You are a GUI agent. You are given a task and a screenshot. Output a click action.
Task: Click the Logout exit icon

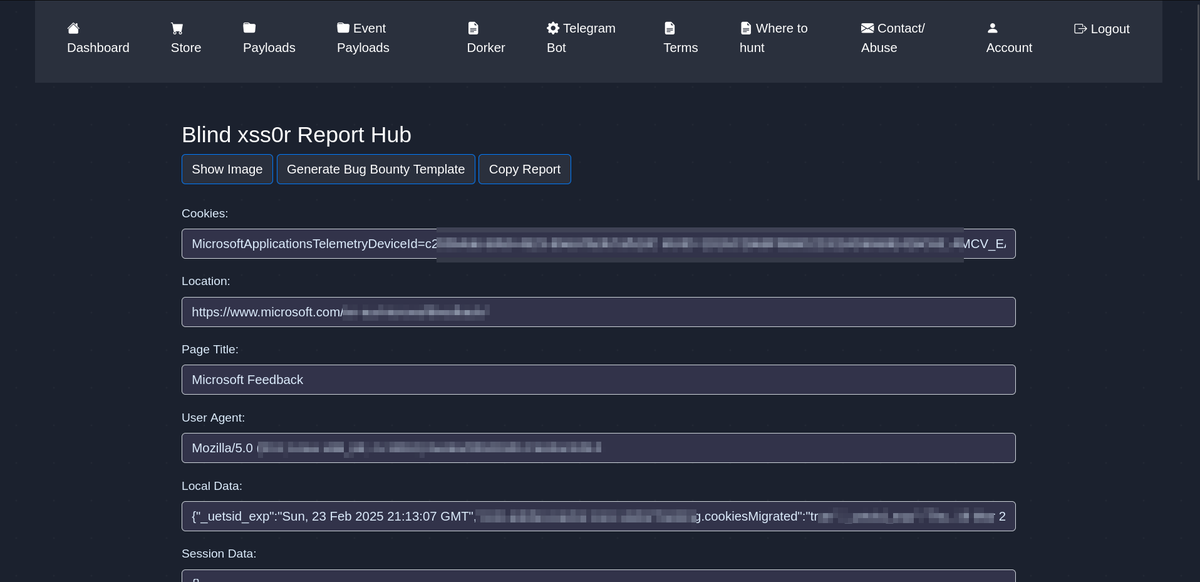coord(1080,28)
